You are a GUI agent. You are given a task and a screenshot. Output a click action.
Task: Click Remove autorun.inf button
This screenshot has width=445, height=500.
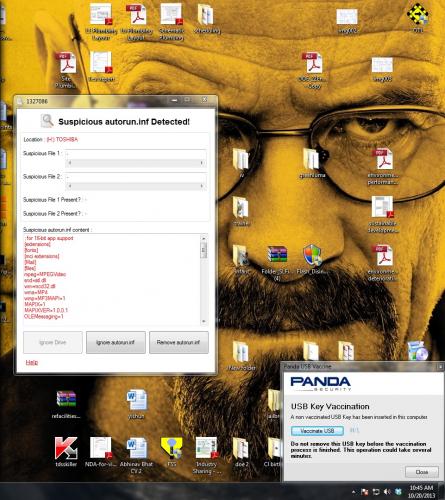[179, 342]
